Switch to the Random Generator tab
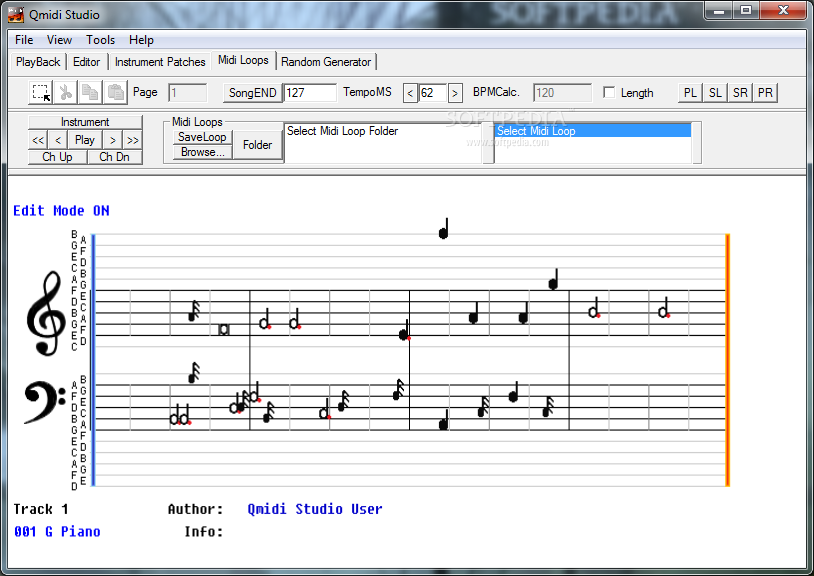The image size is (814, 576). 326,62
